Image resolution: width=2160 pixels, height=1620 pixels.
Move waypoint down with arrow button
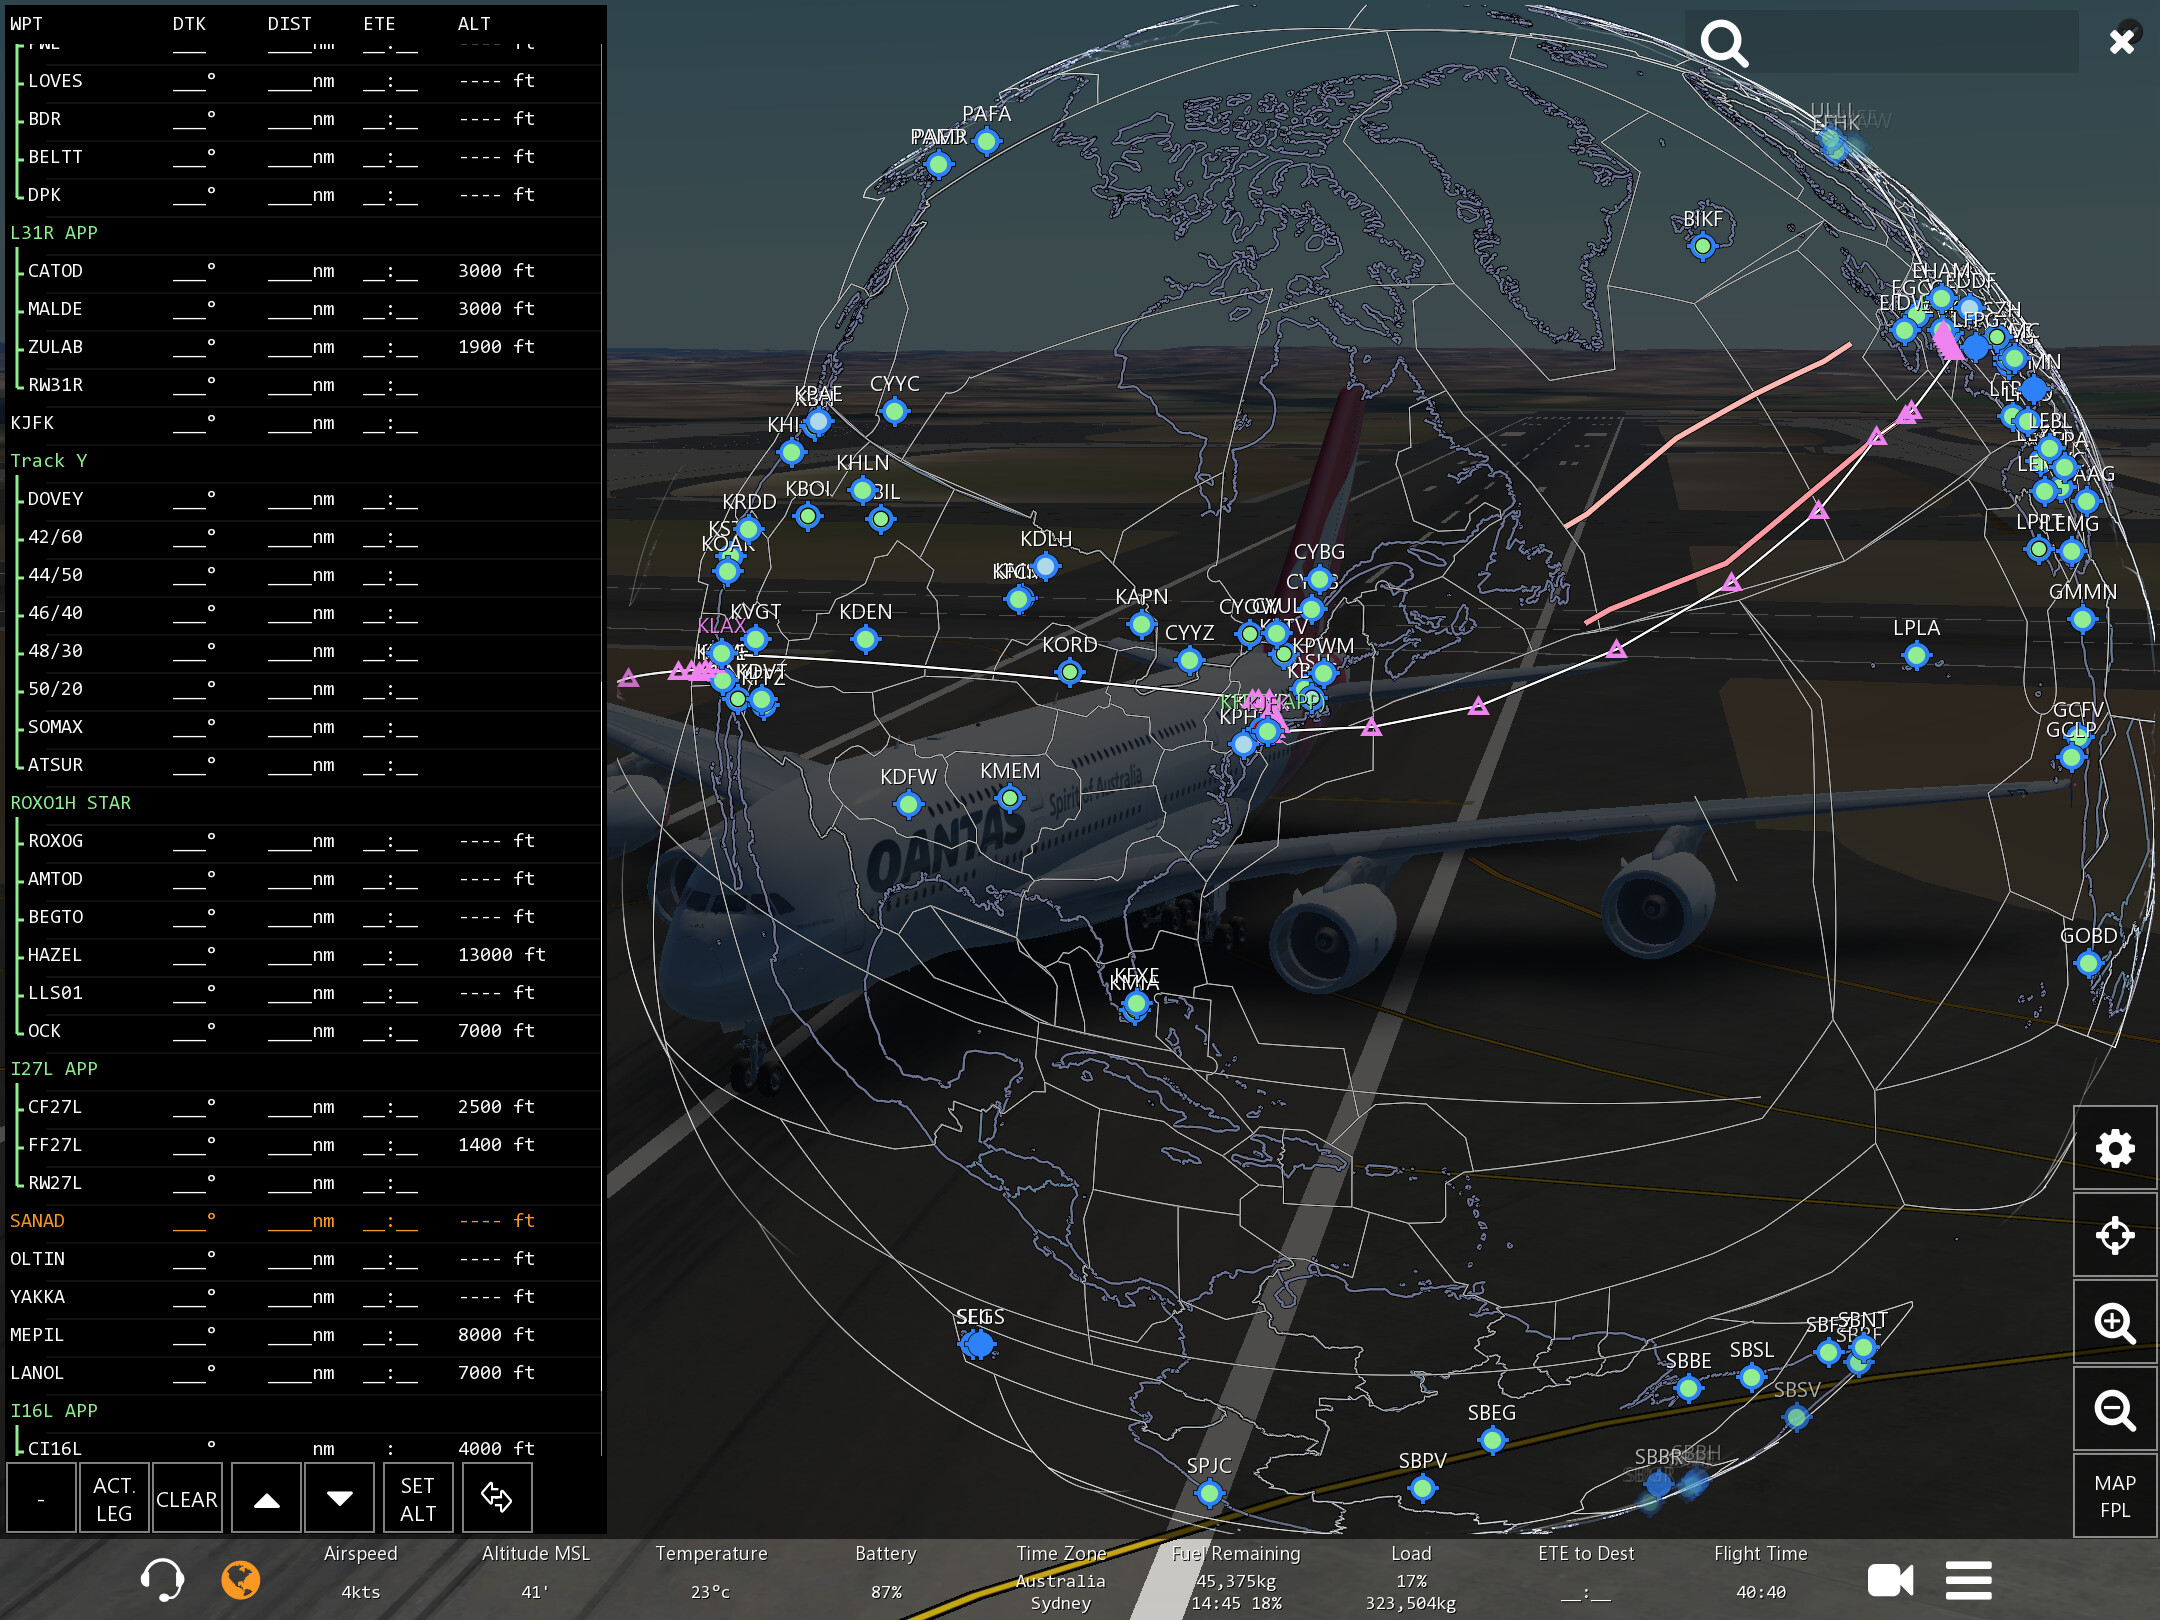(340, 1497)
